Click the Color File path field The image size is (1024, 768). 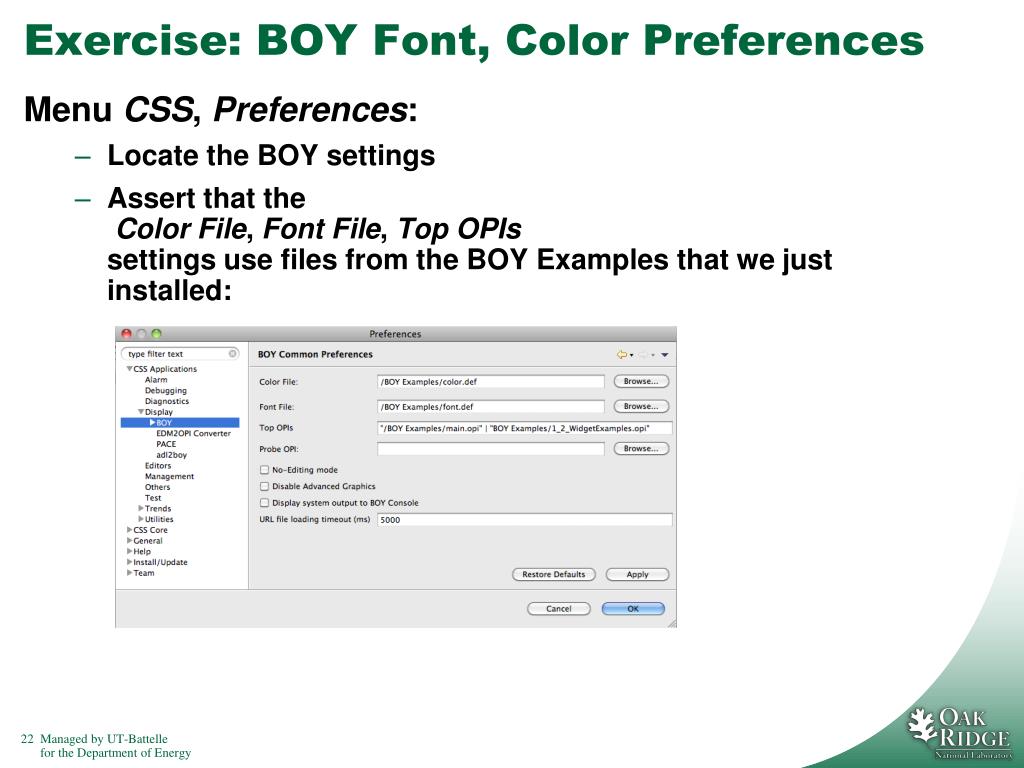pos(491,381)
